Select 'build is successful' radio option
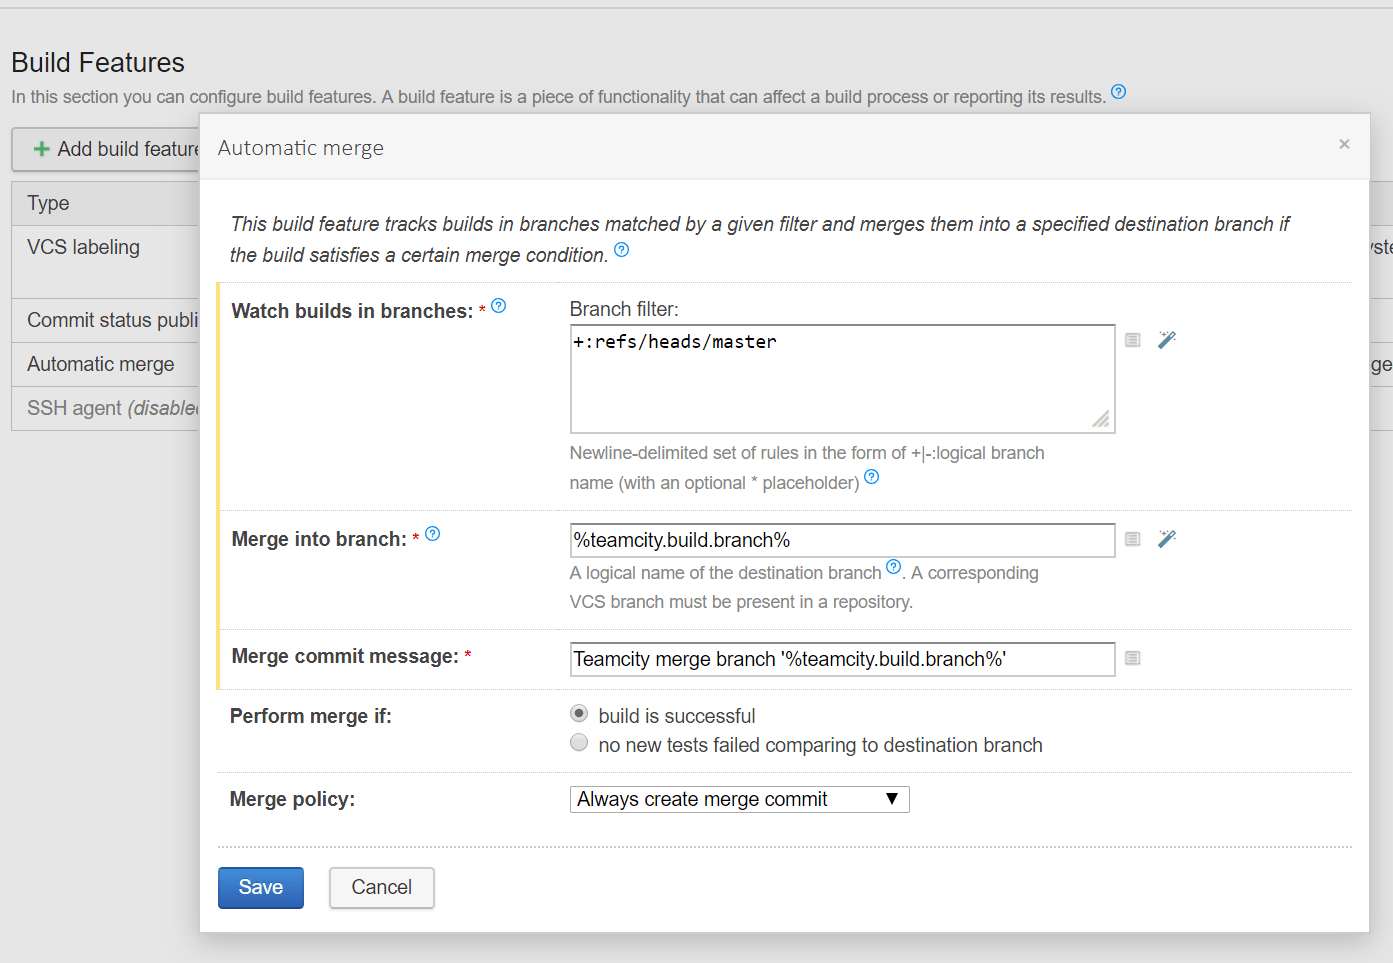 point(579,714)
